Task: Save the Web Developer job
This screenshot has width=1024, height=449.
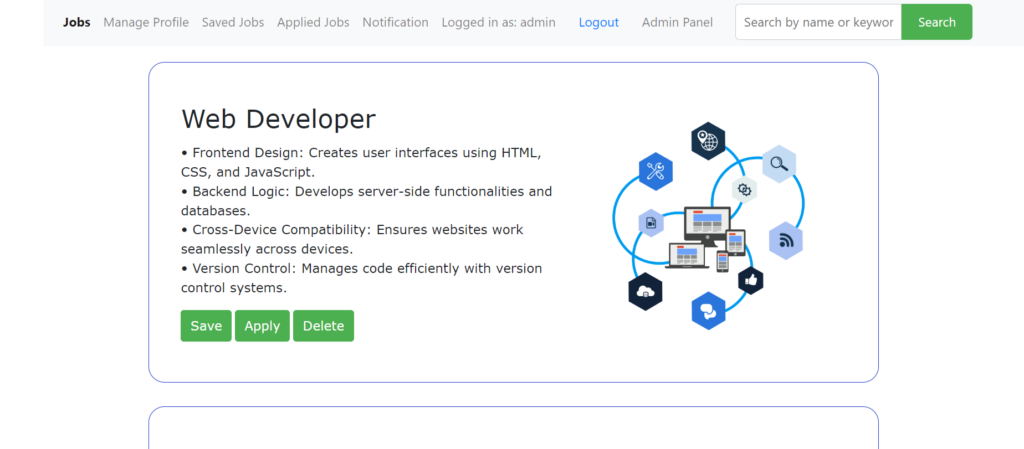Action: tap(206, 326)
